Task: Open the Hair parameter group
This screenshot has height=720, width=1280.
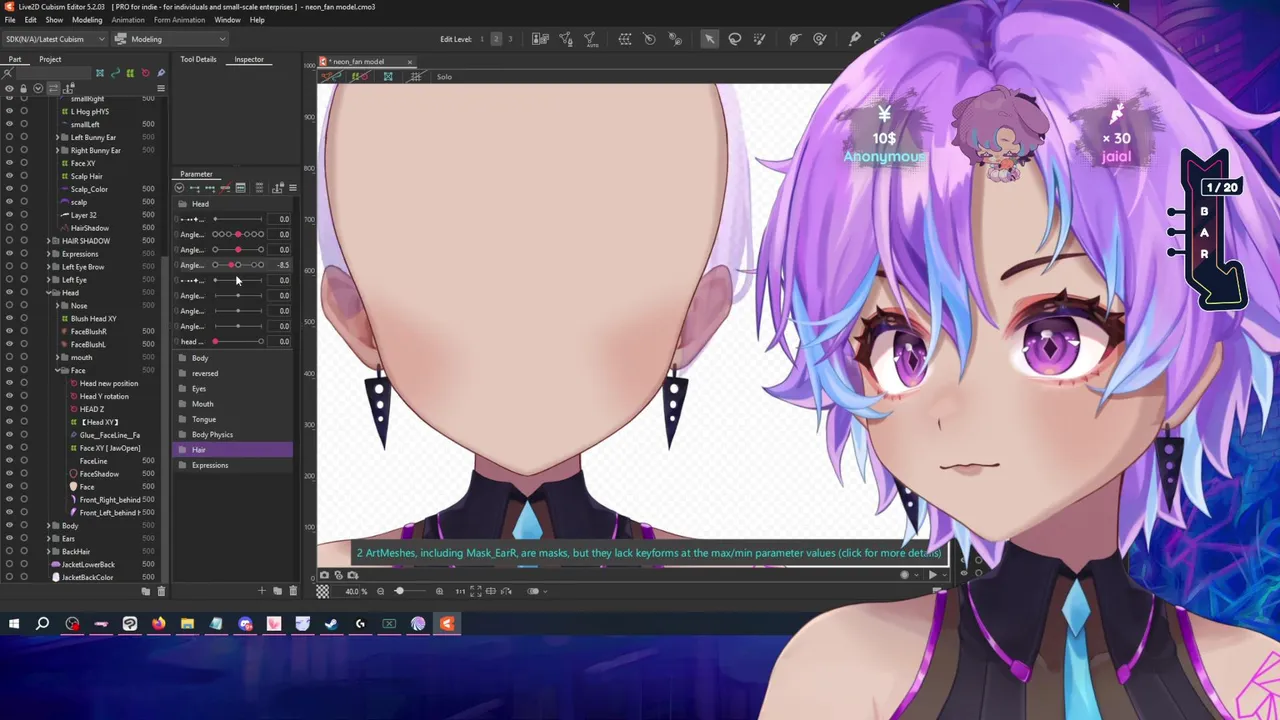Action: pyautogui.click(x=234, y=450)
